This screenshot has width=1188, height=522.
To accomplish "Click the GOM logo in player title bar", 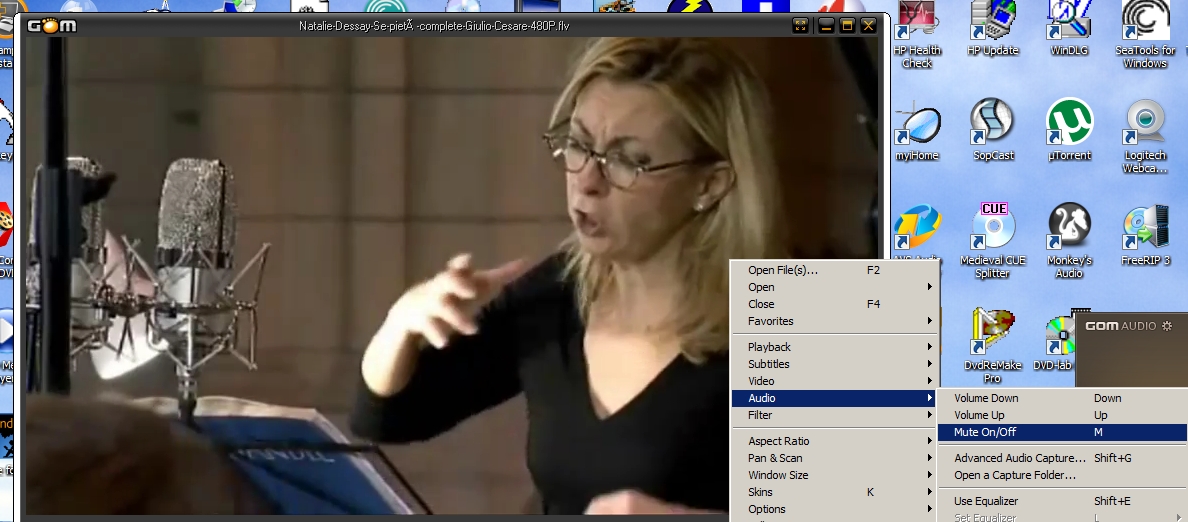I will coord(52,26).
